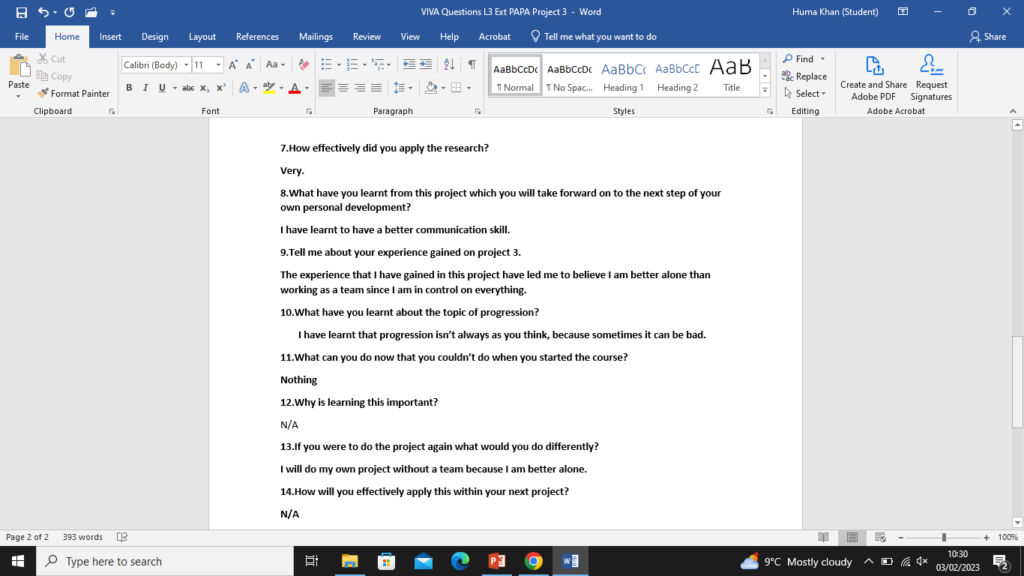Open PowerPoint from the taskbar
Viewport: 1024px width, 576px height.
point(496,561)
